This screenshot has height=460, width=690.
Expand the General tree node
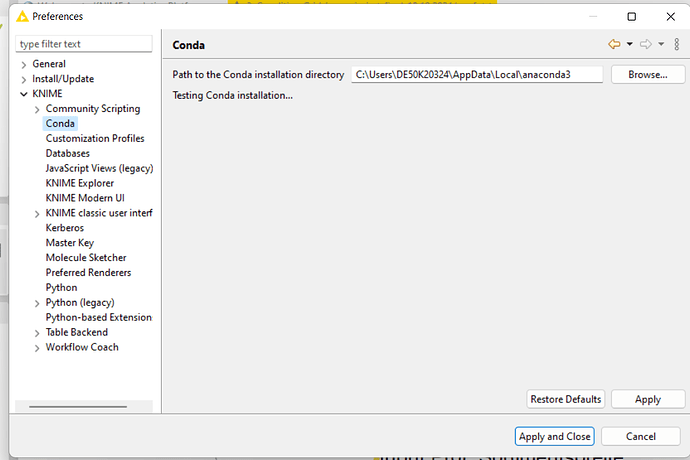(24, 65)
